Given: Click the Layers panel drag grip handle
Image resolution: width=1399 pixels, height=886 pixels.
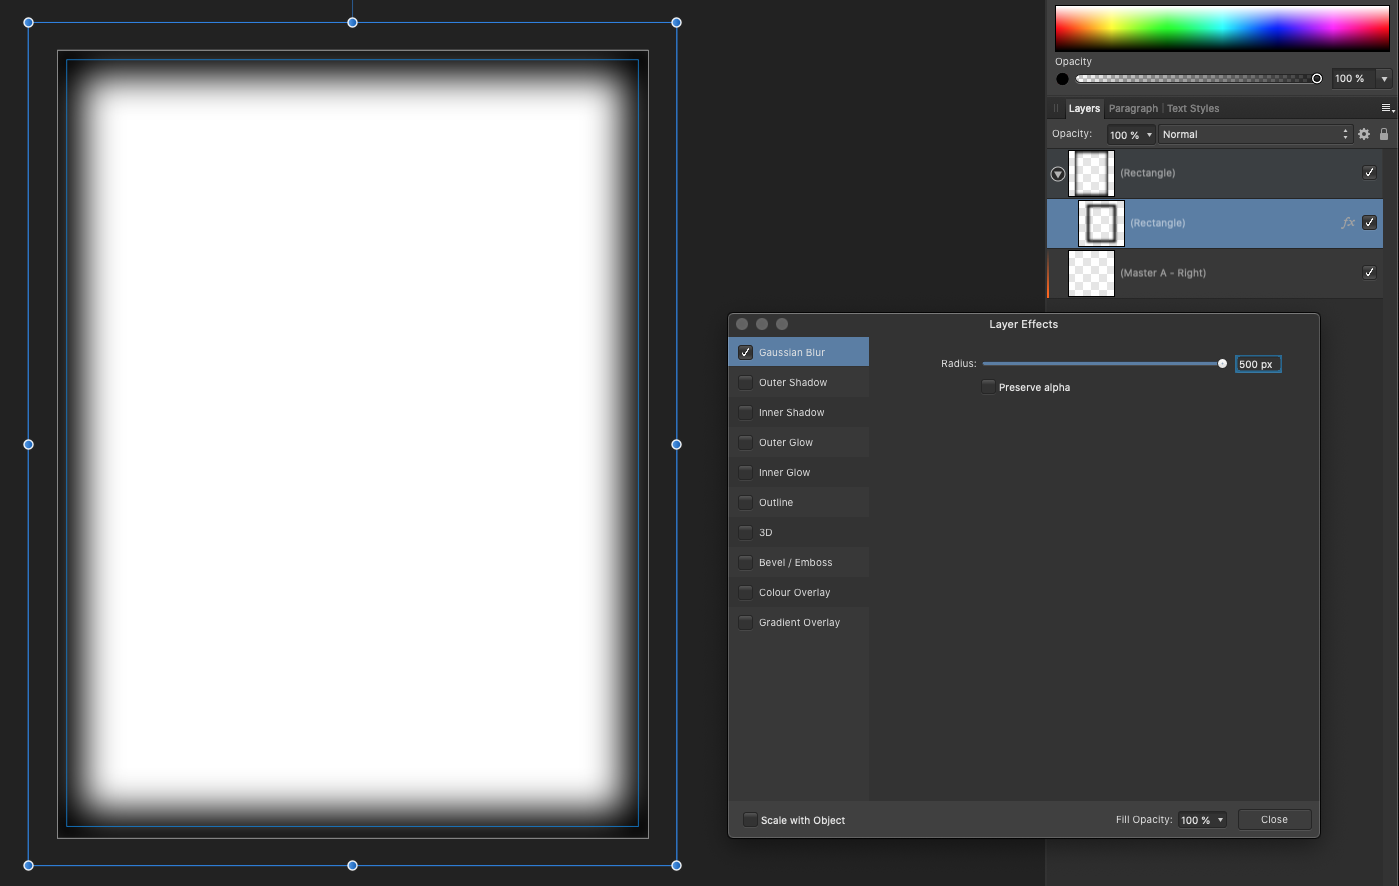Looking at the screenshot, I should [1055, 108].
